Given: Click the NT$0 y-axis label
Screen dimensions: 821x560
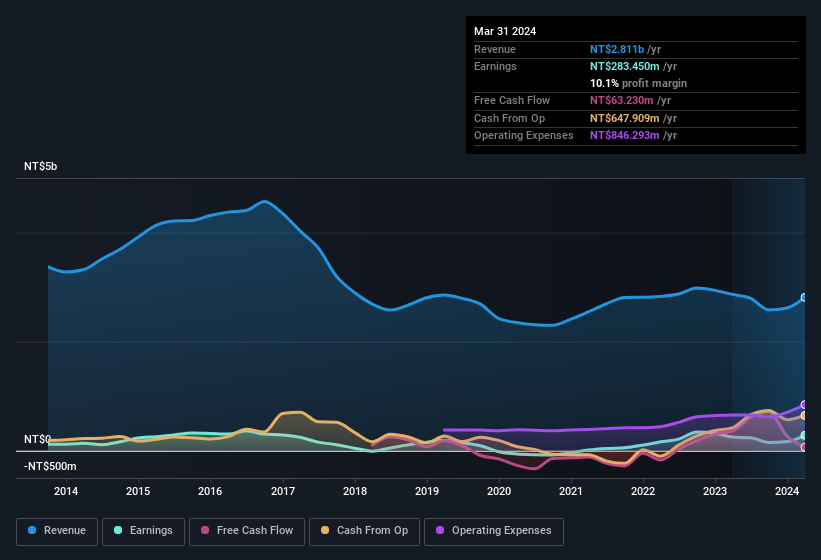Looking at the screenshot, I should tap(38, 439).
